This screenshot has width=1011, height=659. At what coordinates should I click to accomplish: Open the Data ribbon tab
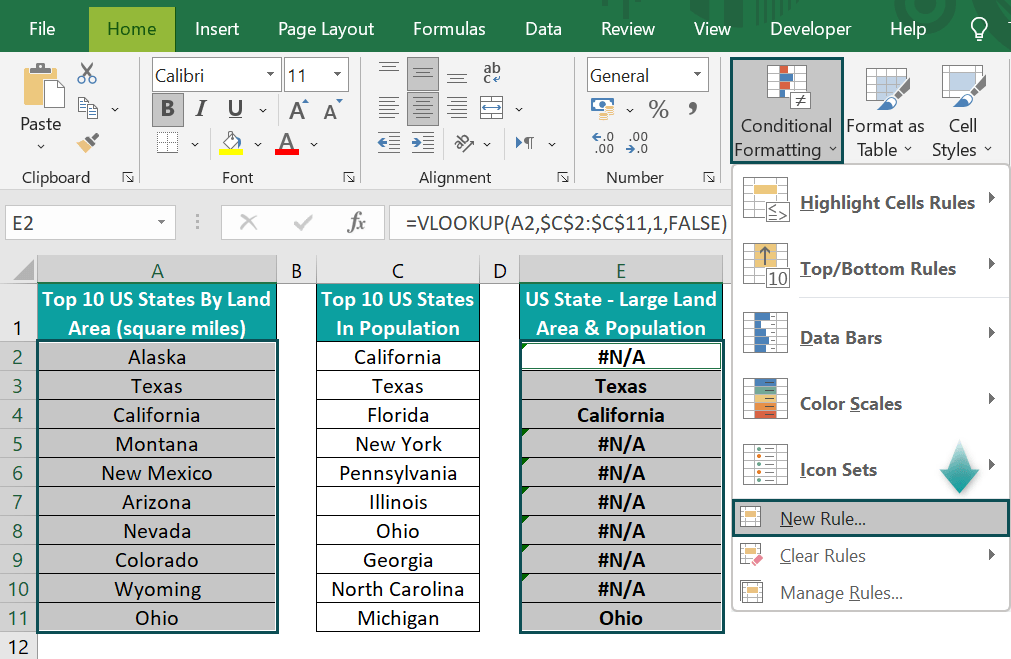click(543, 28)
